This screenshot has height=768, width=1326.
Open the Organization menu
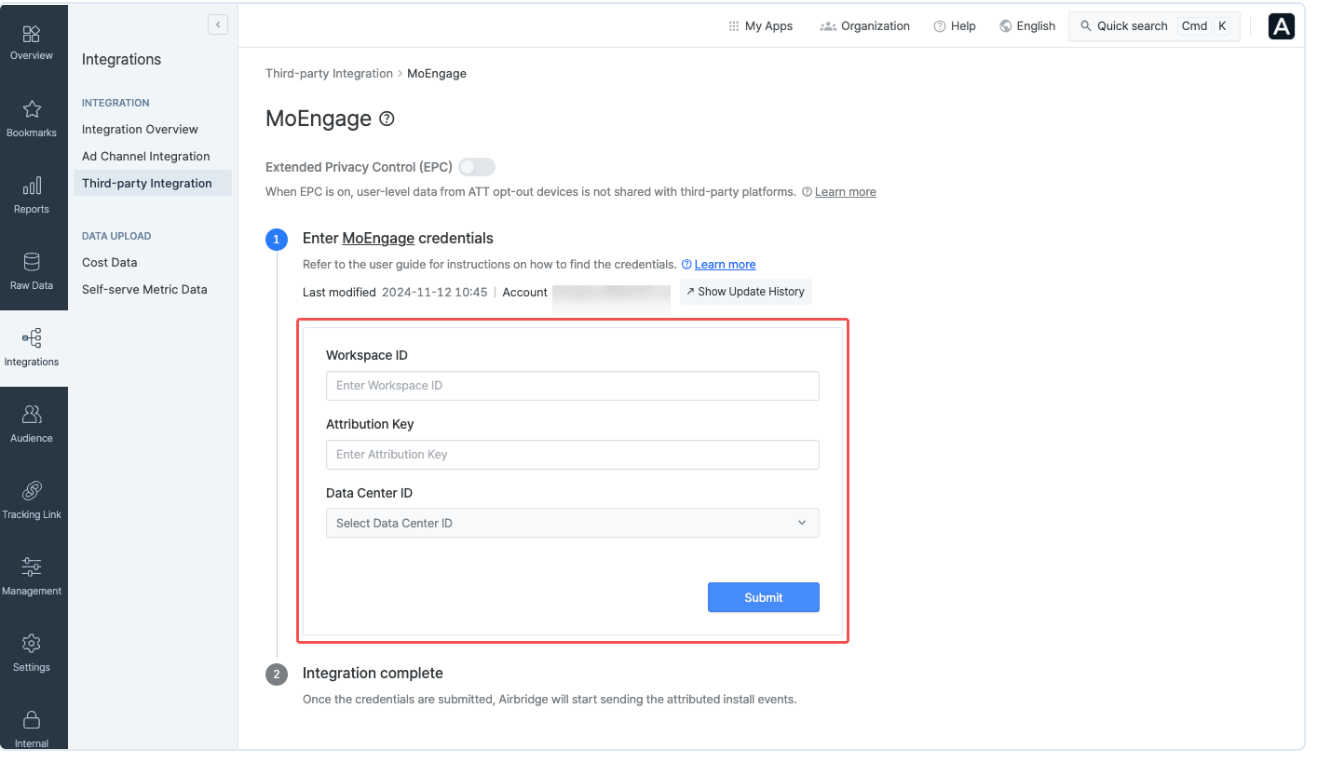click(x=865, y=26)
